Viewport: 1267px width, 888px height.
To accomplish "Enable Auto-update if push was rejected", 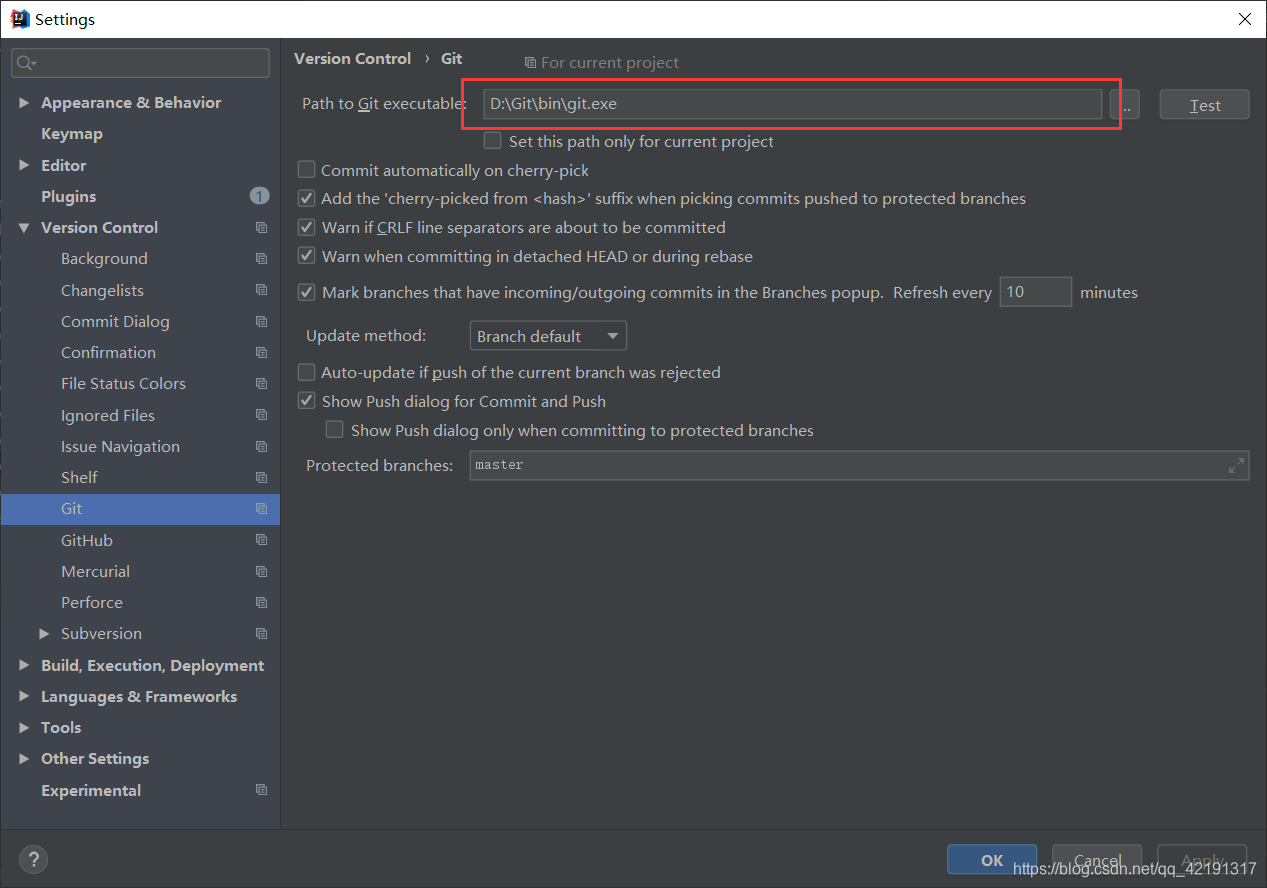I will pos(307,372).
